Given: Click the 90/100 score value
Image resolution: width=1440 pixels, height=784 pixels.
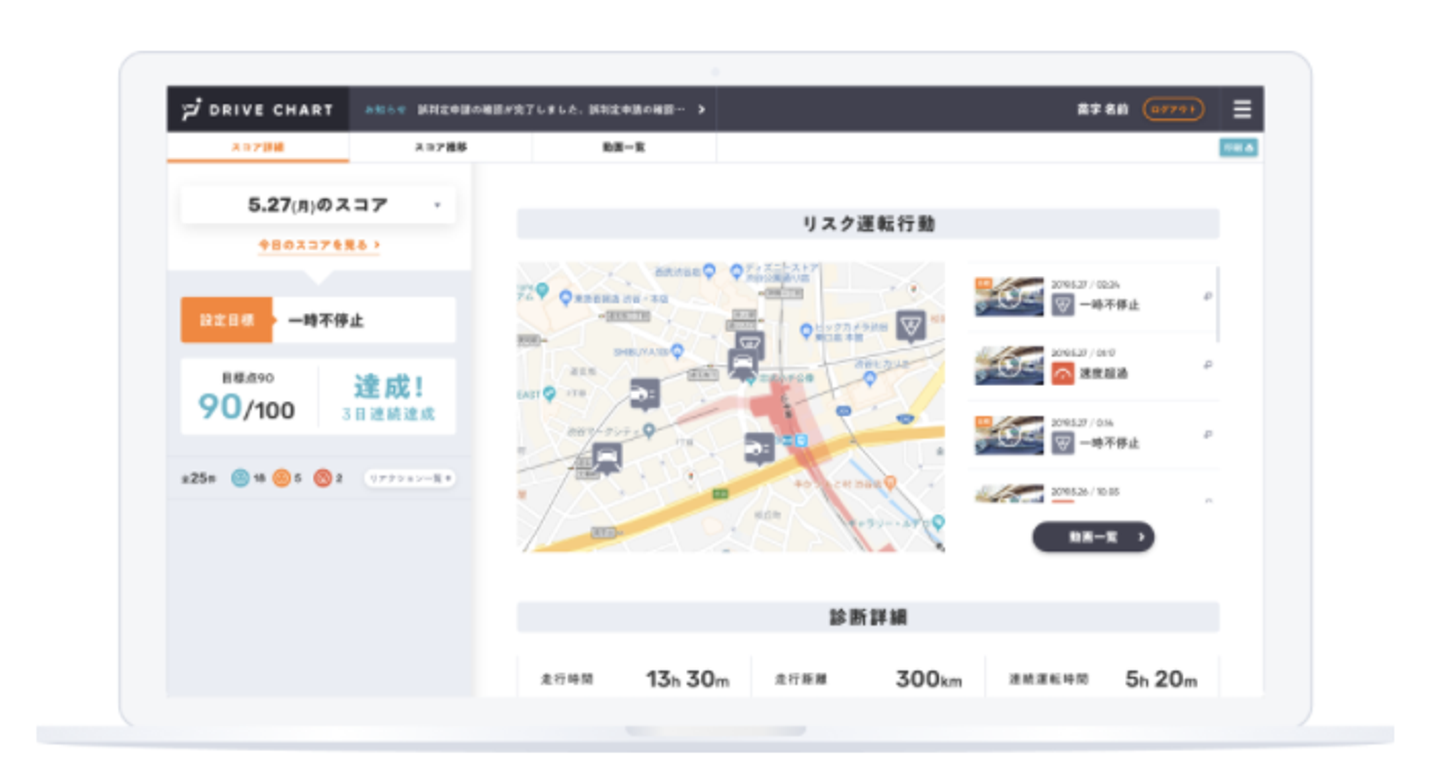Looking at the screenshot, I should click(246, 407).
